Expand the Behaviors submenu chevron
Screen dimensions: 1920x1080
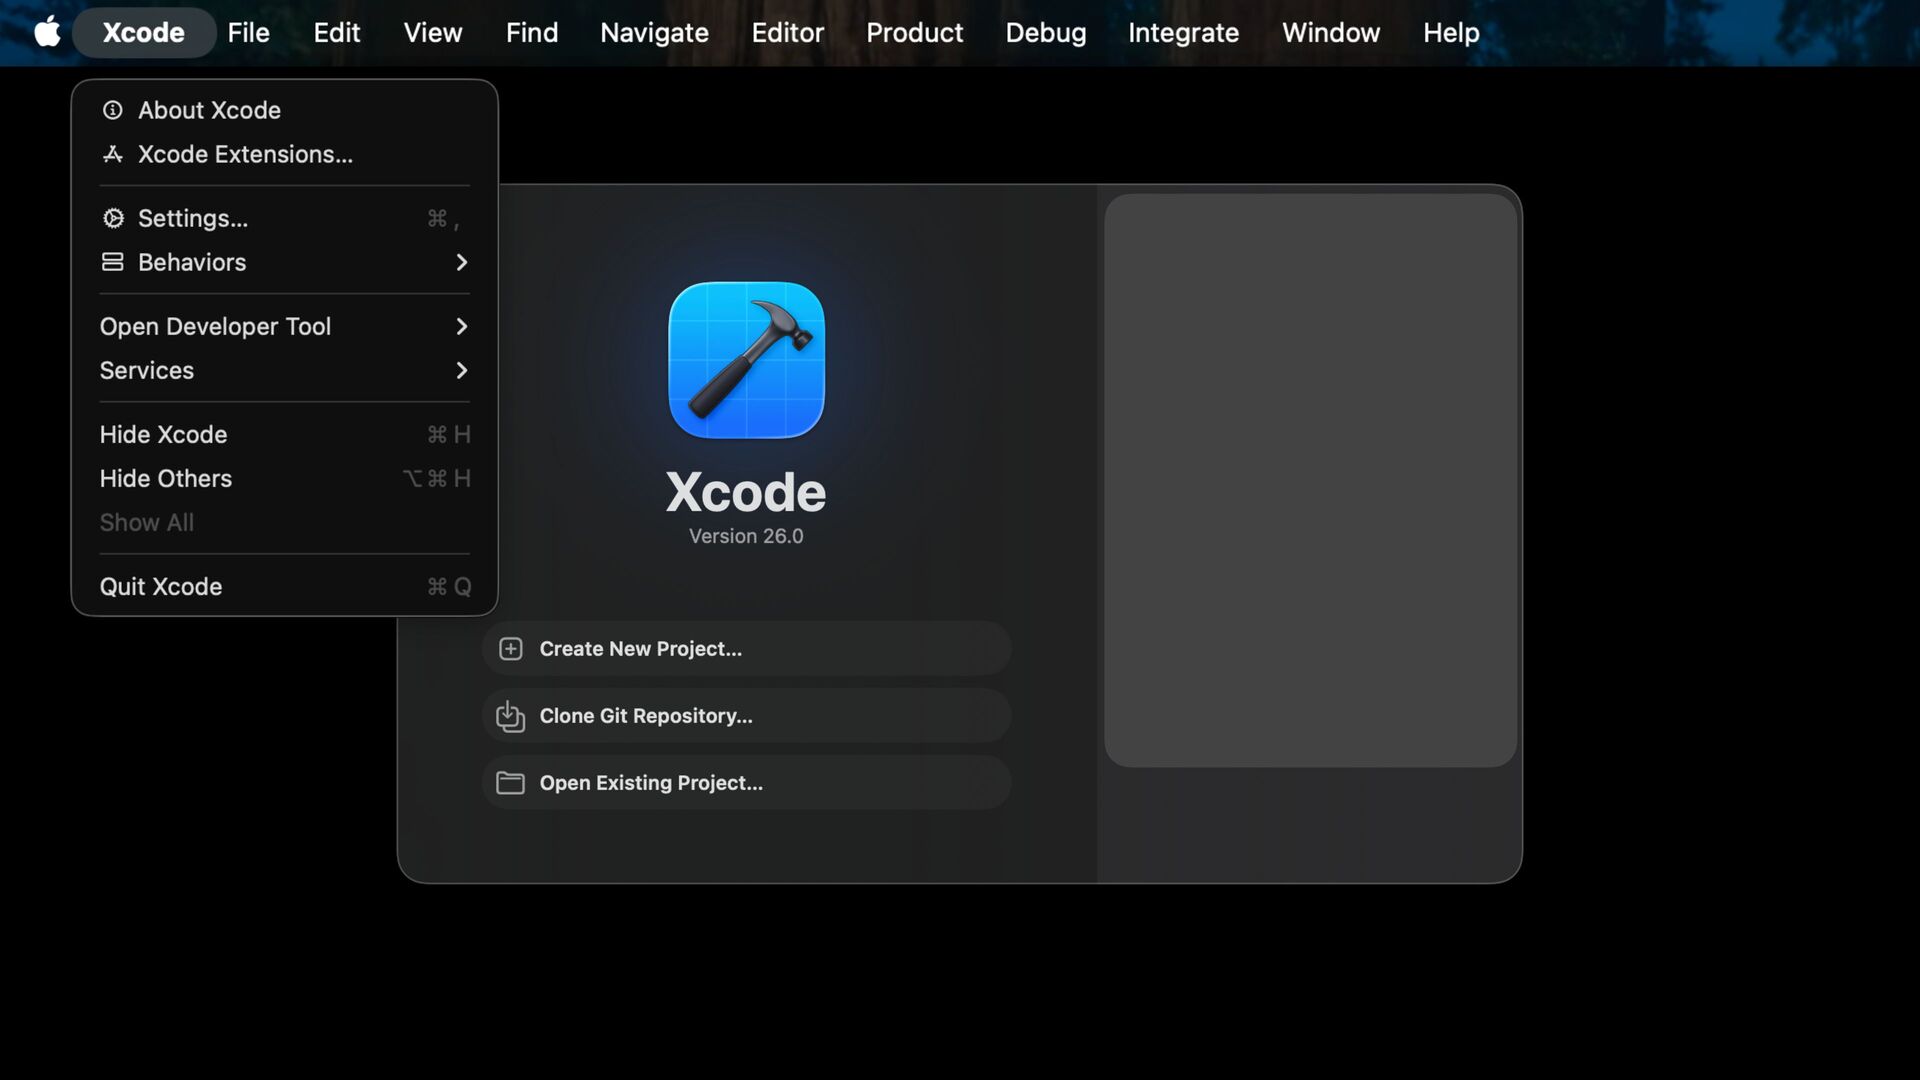tap(461, 262)
